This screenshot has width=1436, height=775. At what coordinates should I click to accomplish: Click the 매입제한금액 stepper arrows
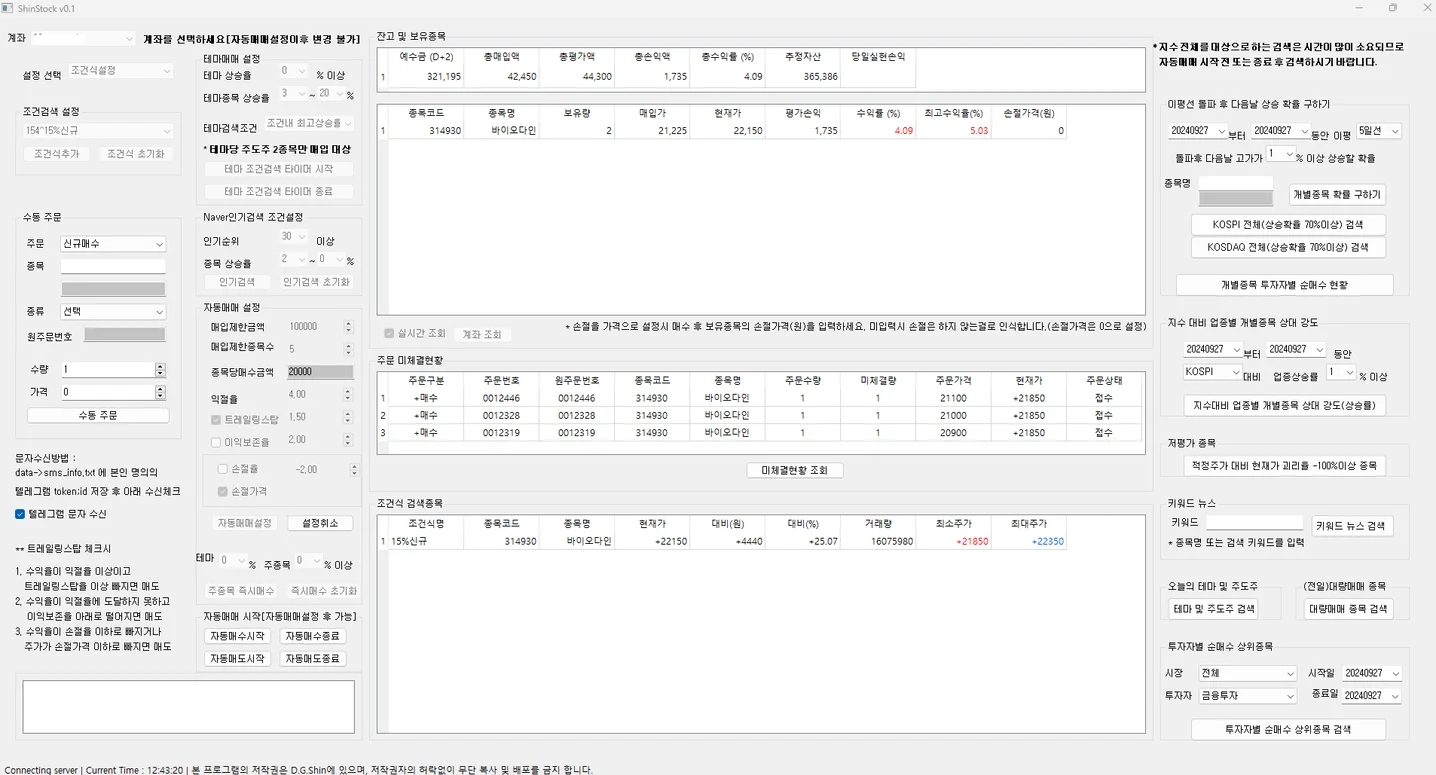tap(348, 327)
